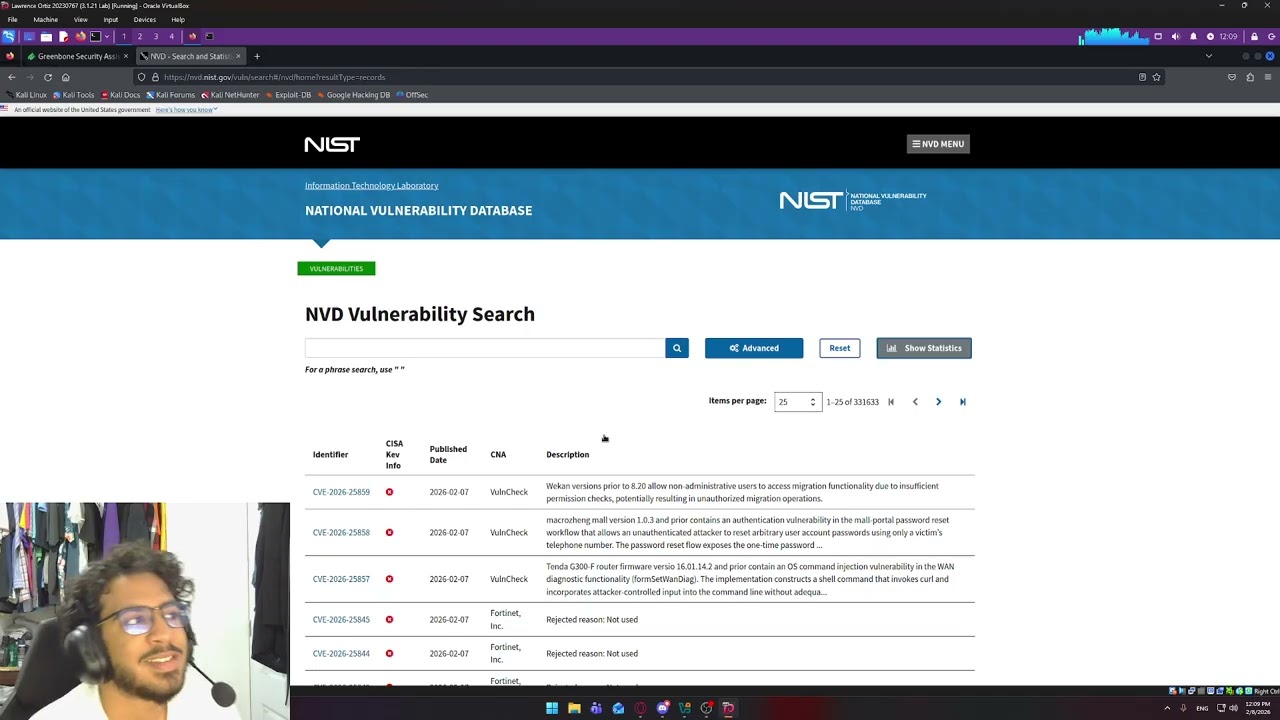
Task: Open the OffSec bookmark
Action: 412,95
